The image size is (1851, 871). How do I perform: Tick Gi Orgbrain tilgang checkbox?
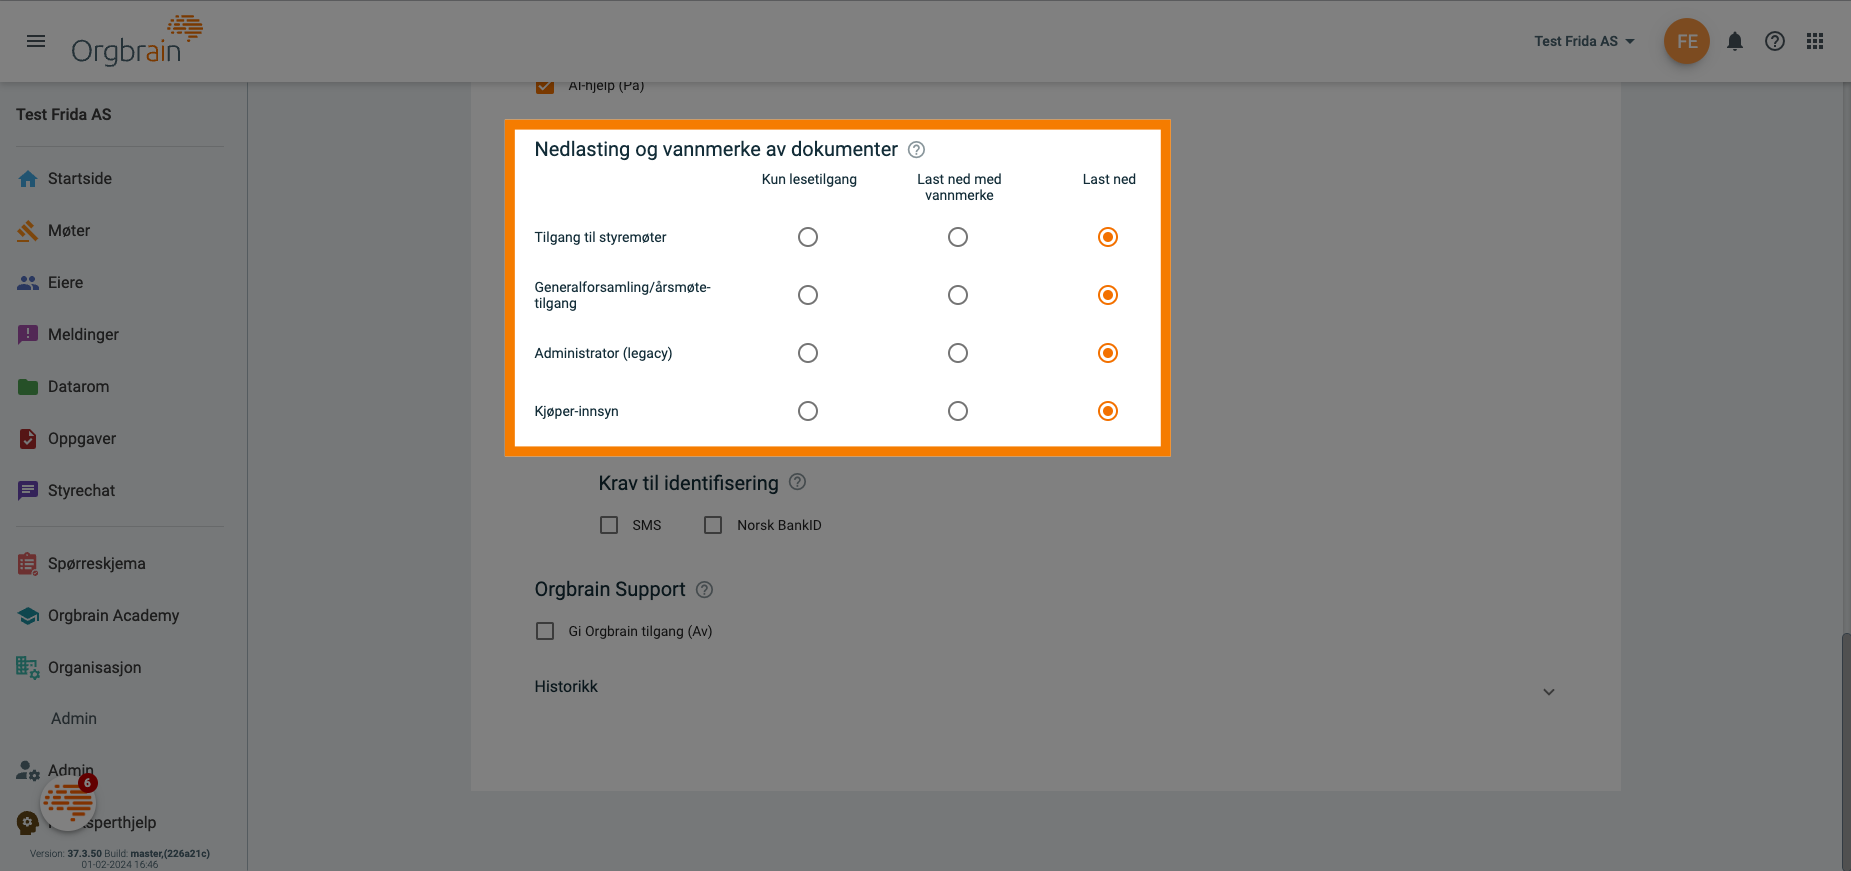point(545,631)
